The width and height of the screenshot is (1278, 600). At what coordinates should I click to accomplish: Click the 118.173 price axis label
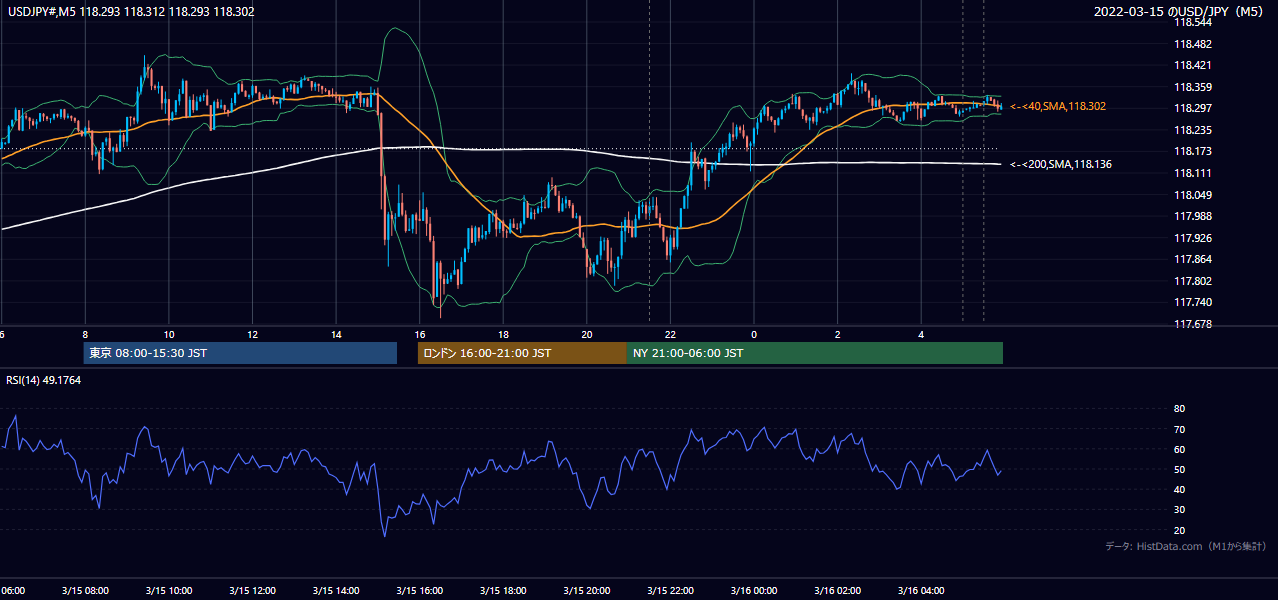[1193, 151]
